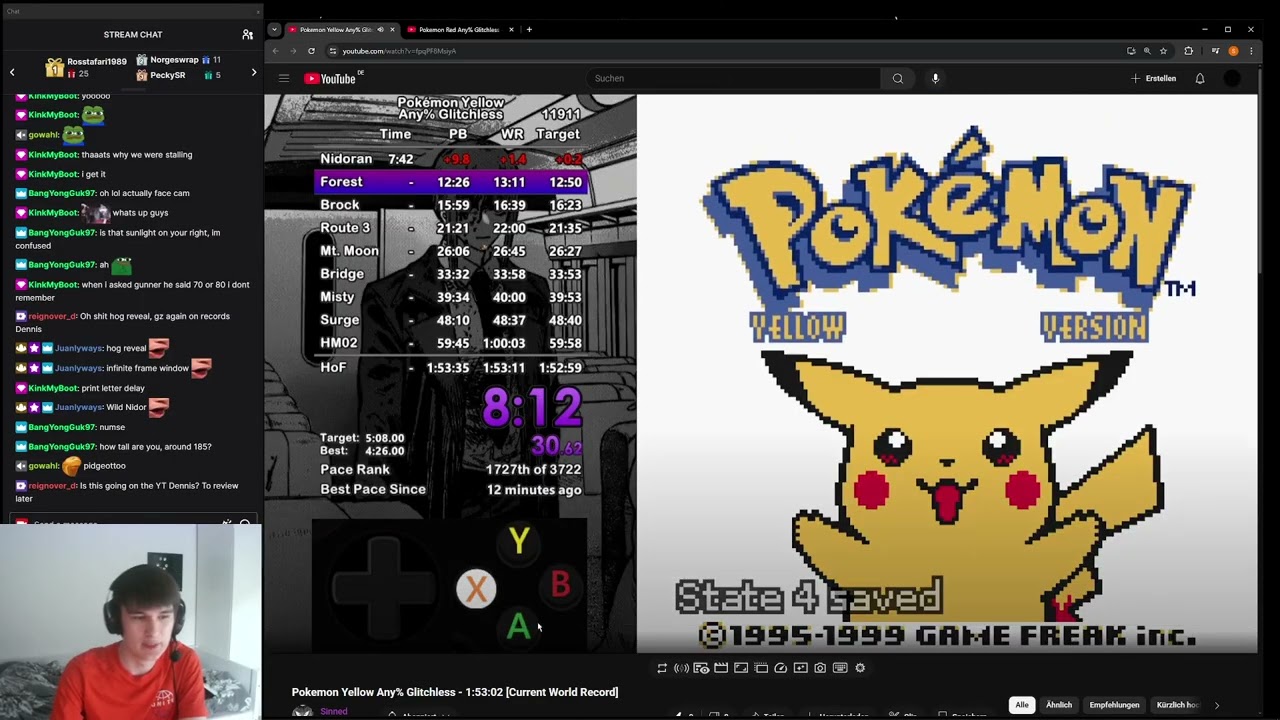Open the keyboard shortcuts icon below video
The width and height of the screenshot is (1280, 720).
(840, 668)
